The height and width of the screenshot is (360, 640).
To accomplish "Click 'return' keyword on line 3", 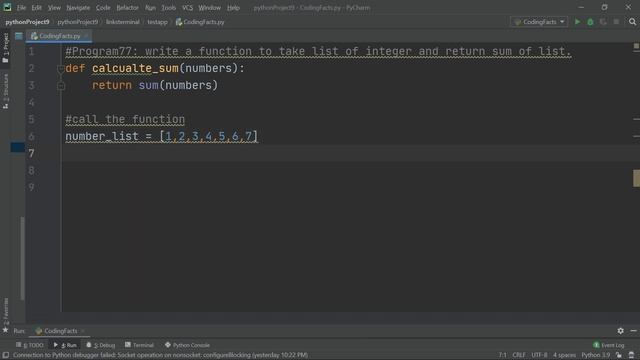I will pyautogui.click(x=112, y=85).
